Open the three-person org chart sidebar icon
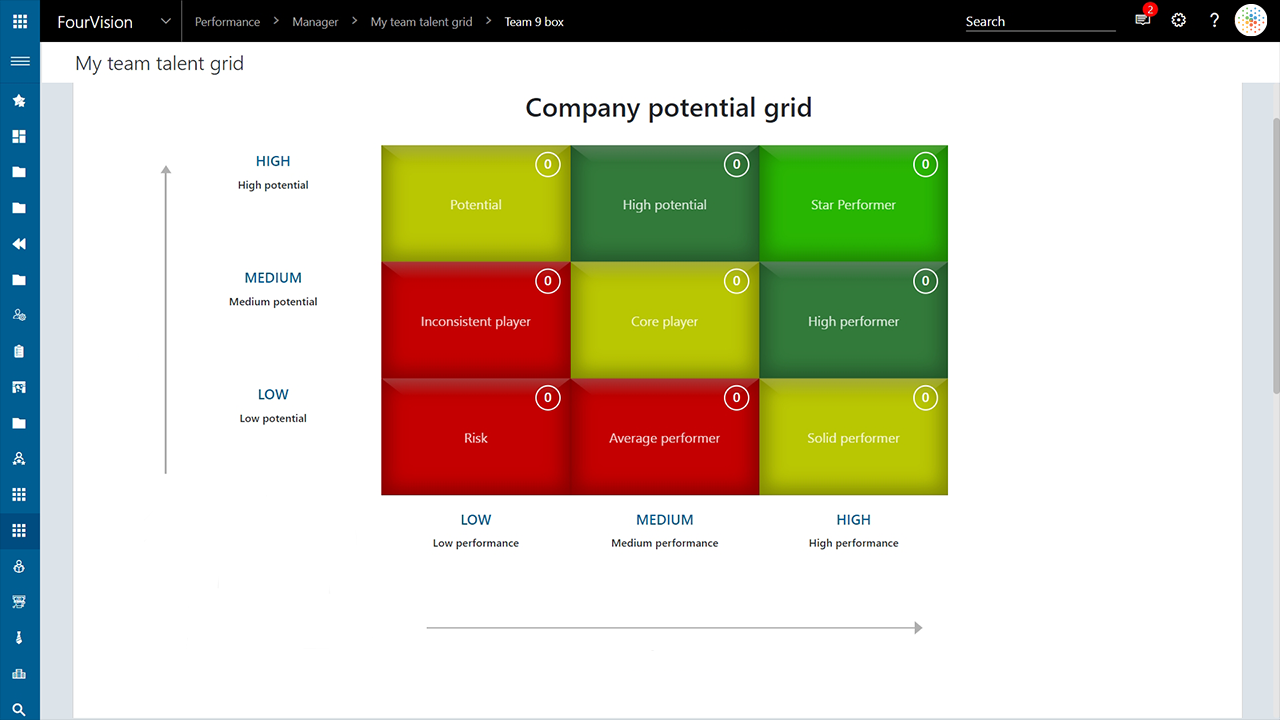This screenshot has height=720, width=1280. click(19, 459)
